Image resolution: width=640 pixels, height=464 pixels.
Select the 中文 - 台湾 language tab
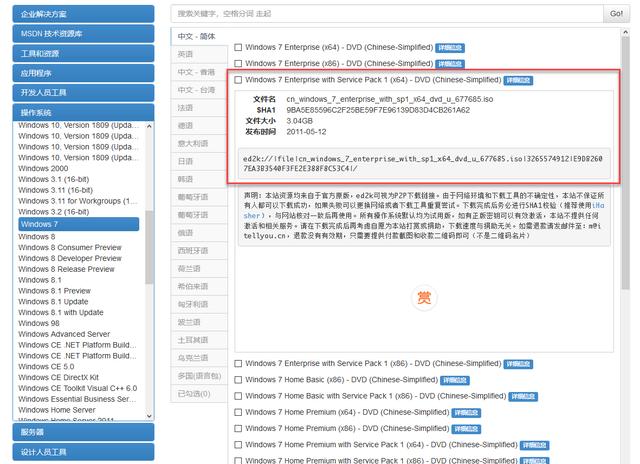199,90
